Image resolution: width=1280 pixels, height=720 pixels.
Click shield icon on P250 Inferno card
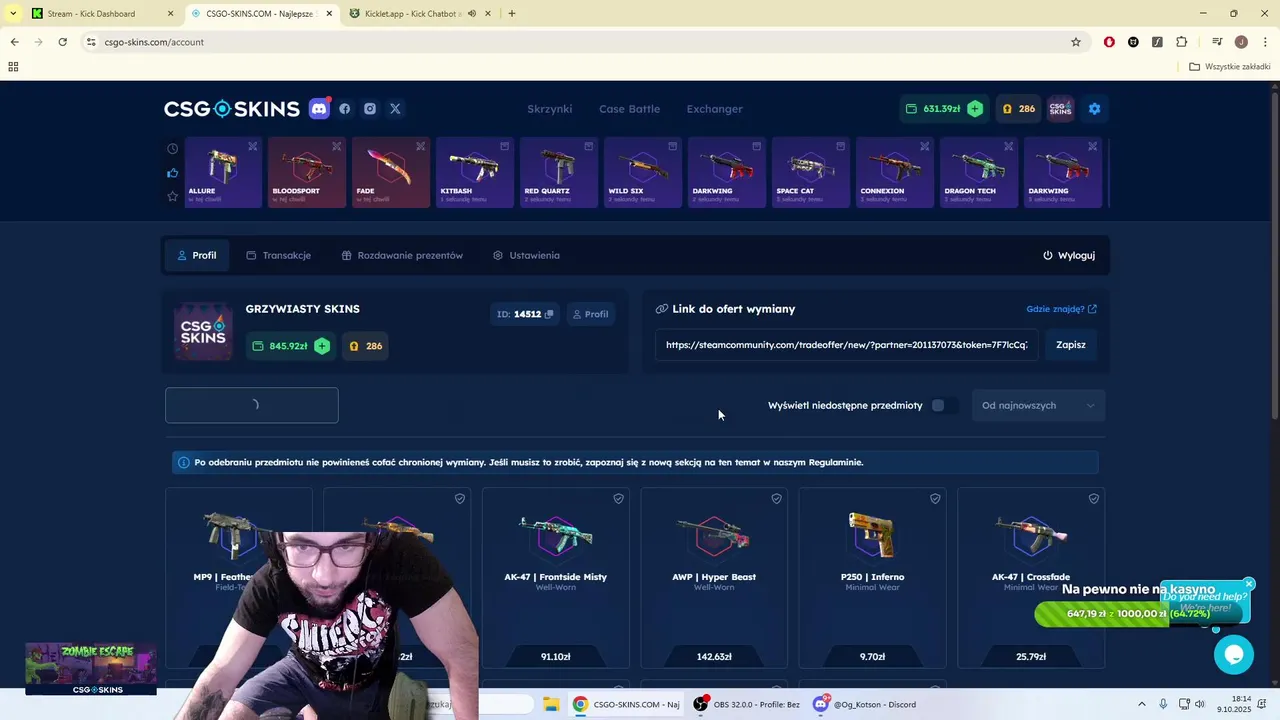(x=935, y=498)
